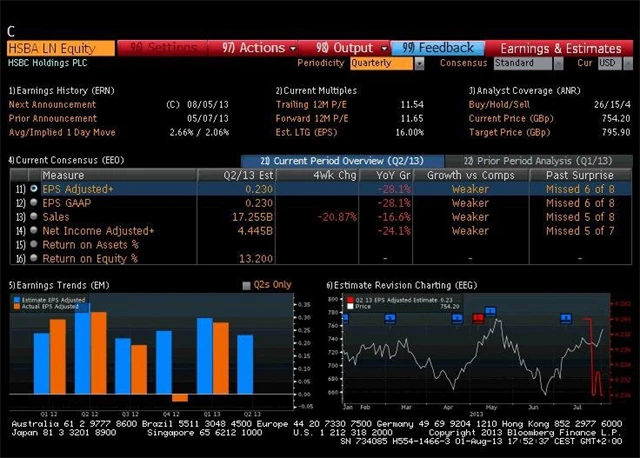Click the Next Announcement date 08/05/13
Image resolution: width=640 pixels, height=458 pixels.
pos(208,104)
